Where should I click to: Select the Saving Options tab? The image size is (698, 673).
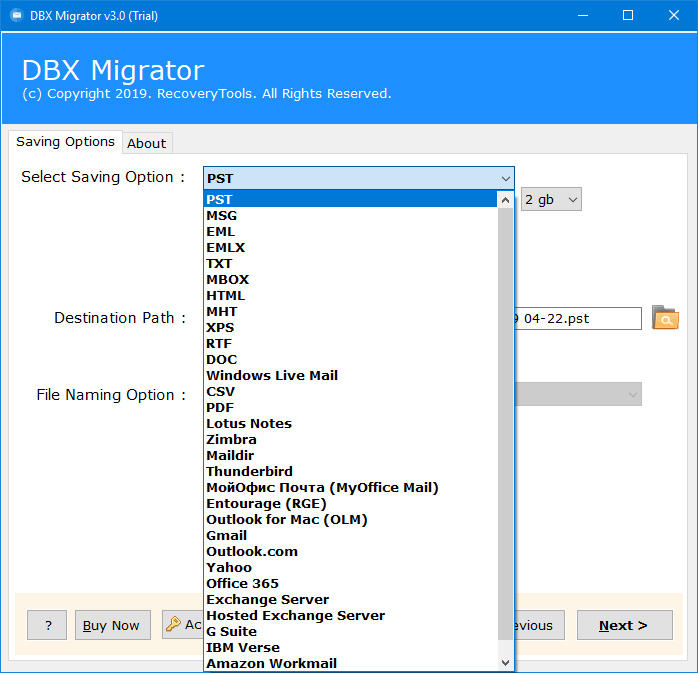[x=65, y=142]
